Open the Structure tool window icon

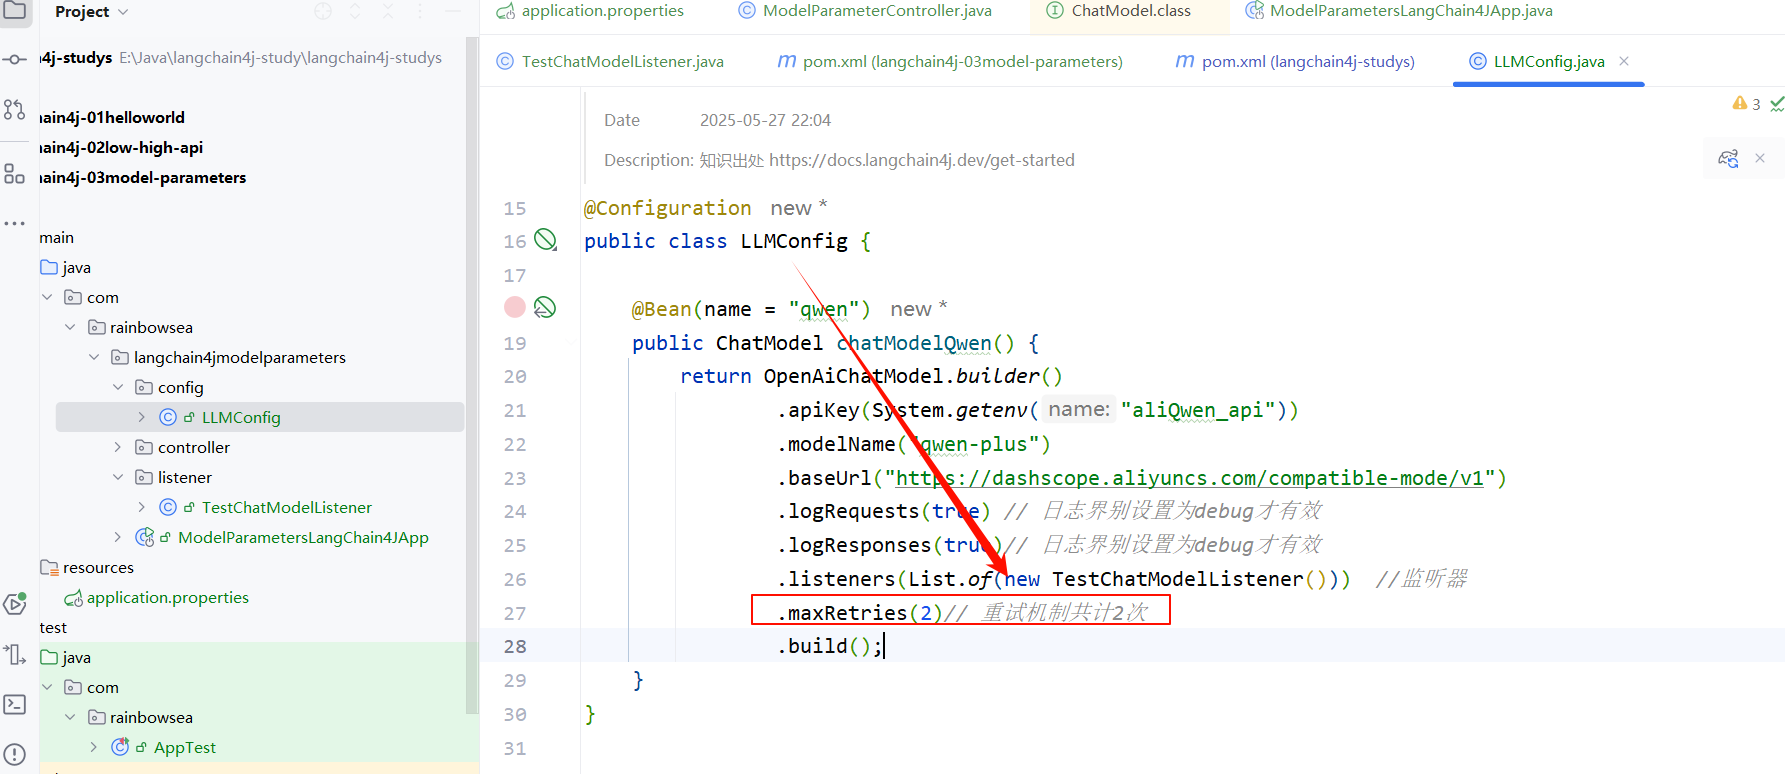point(14,173)
